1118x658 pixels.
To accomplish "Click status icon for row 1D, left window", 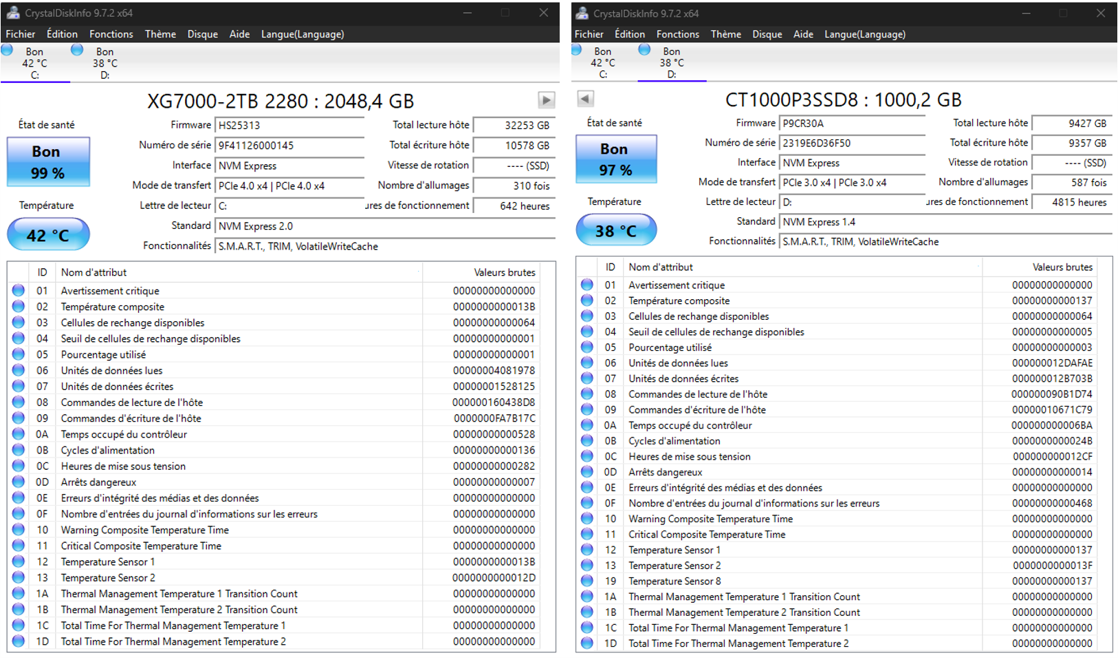I will click(x=19, y=641).
